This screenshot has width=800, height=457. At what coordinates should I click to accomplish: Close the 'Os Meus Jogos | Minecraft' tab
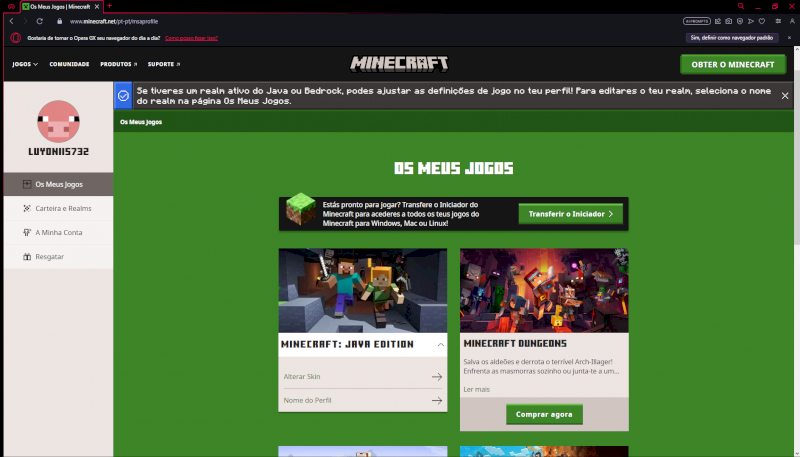97,7
